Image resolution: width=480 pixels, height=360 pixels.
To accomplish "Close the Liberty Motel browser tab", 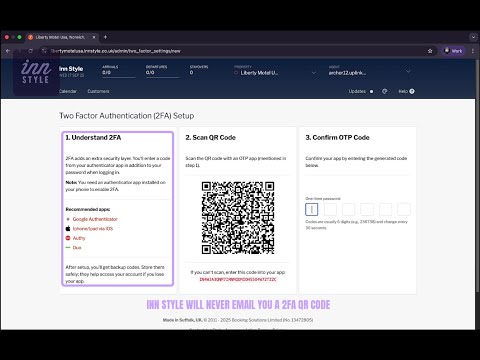I will pyautogui.click(x=94, y=37).
